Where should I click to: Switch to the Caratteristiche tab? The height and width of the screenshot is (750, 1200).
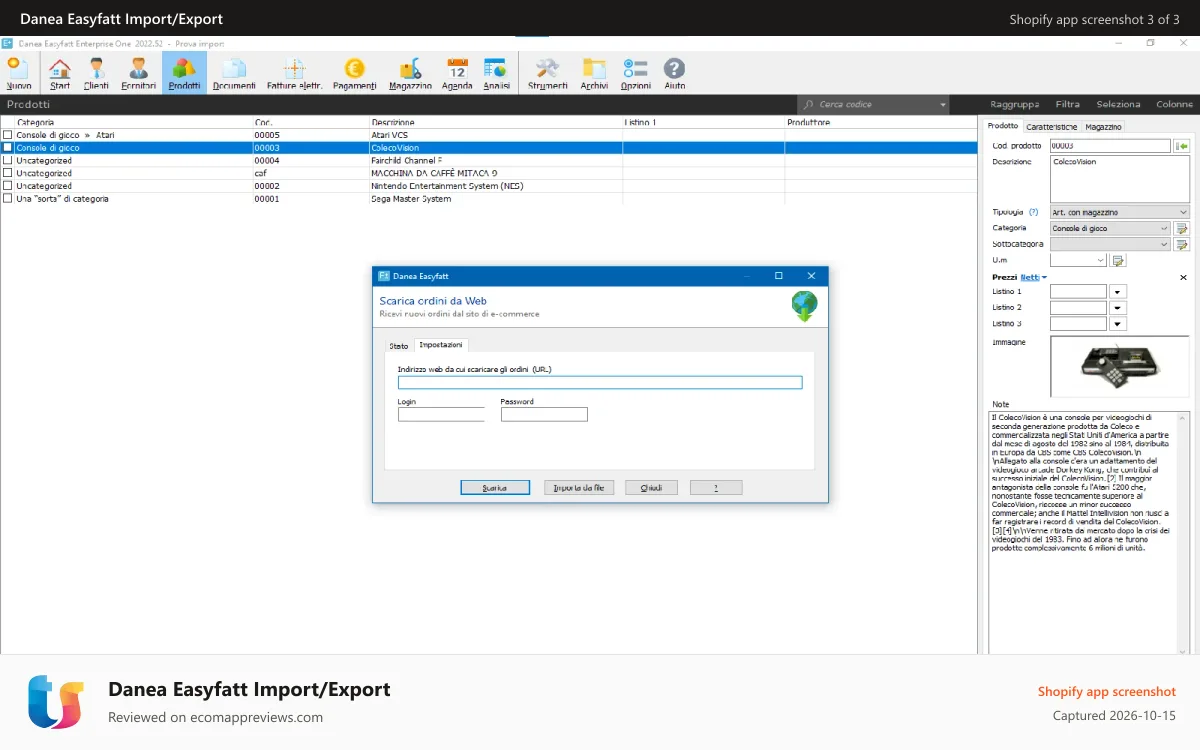[1052, 127]
